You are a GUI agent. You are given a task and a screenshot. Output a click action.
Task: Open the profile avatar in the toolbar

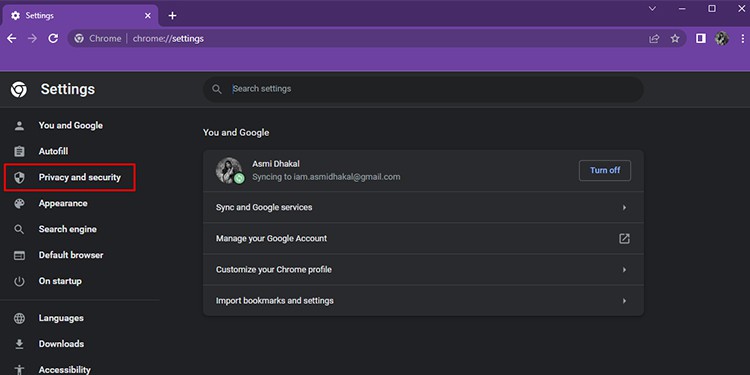tap(722, 39)
